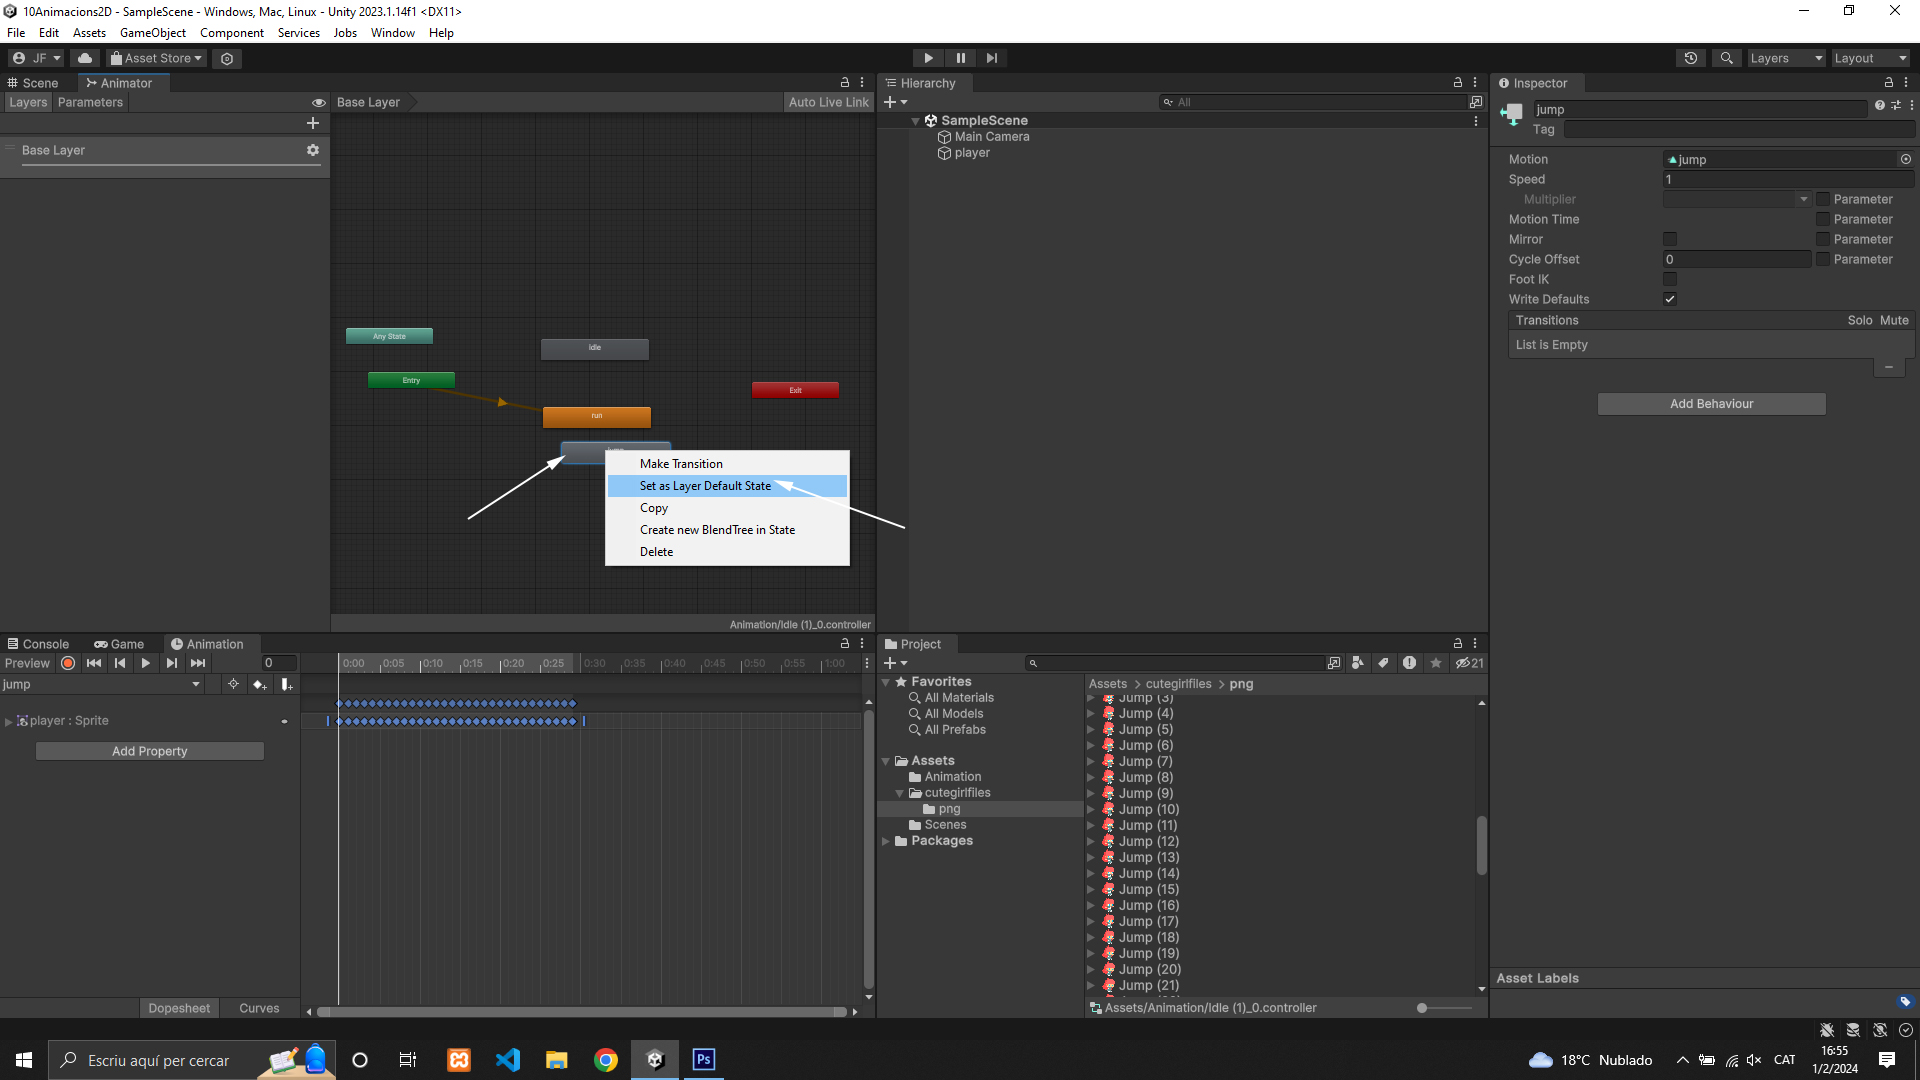Select Set as Layer Default State
The width and height of the screenshot is (1920, 1080).
pyautogui.click(x=705, y=486)
